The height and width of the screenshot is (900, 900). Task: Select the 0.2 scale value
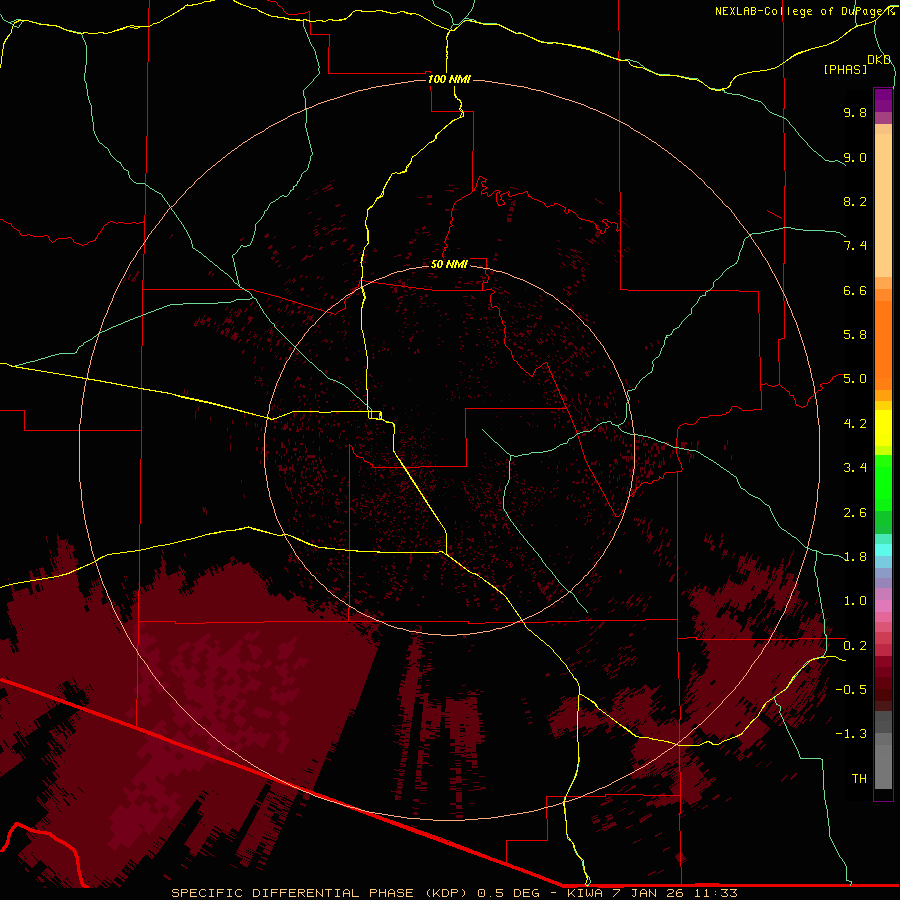pyautogui.click(x=855, y=646)
